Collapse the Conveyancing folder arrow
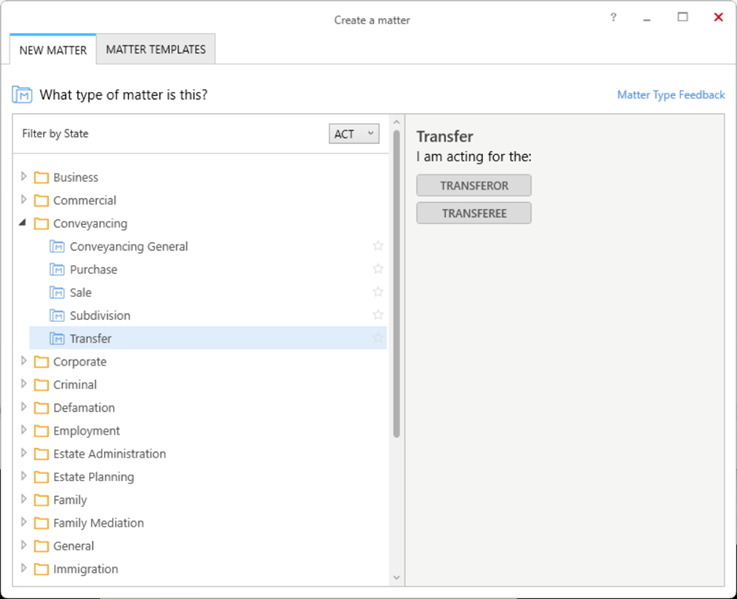Viewport: 737px width, 599px height. pyautogui.click(x=23, y=223)
